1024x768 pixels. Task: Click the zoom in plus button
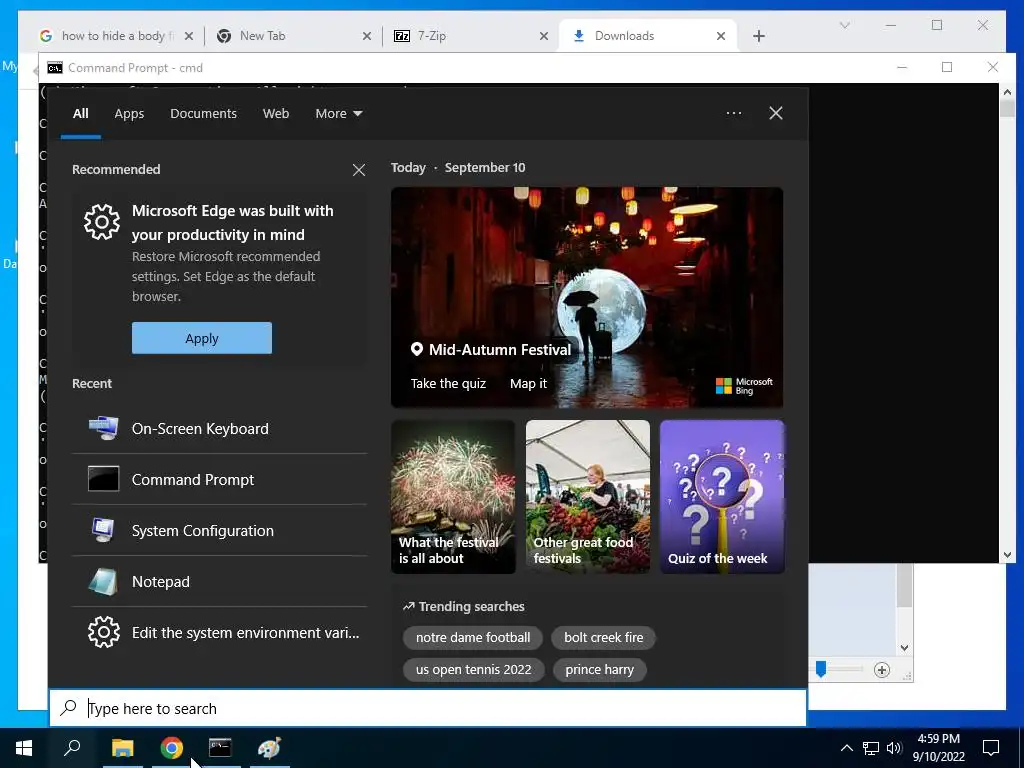coord(882,670)
